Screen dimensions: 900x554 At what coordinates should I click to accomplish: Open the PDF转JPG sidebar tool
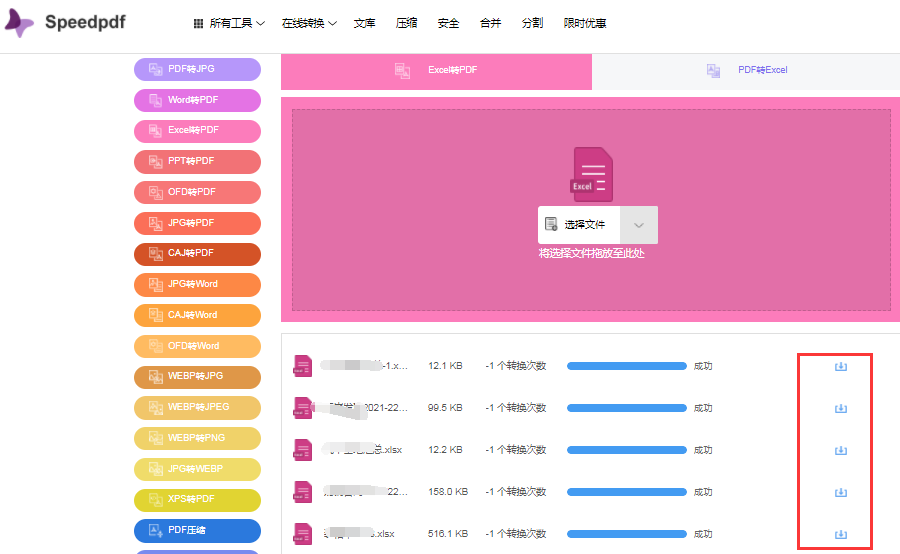(197, 69)
